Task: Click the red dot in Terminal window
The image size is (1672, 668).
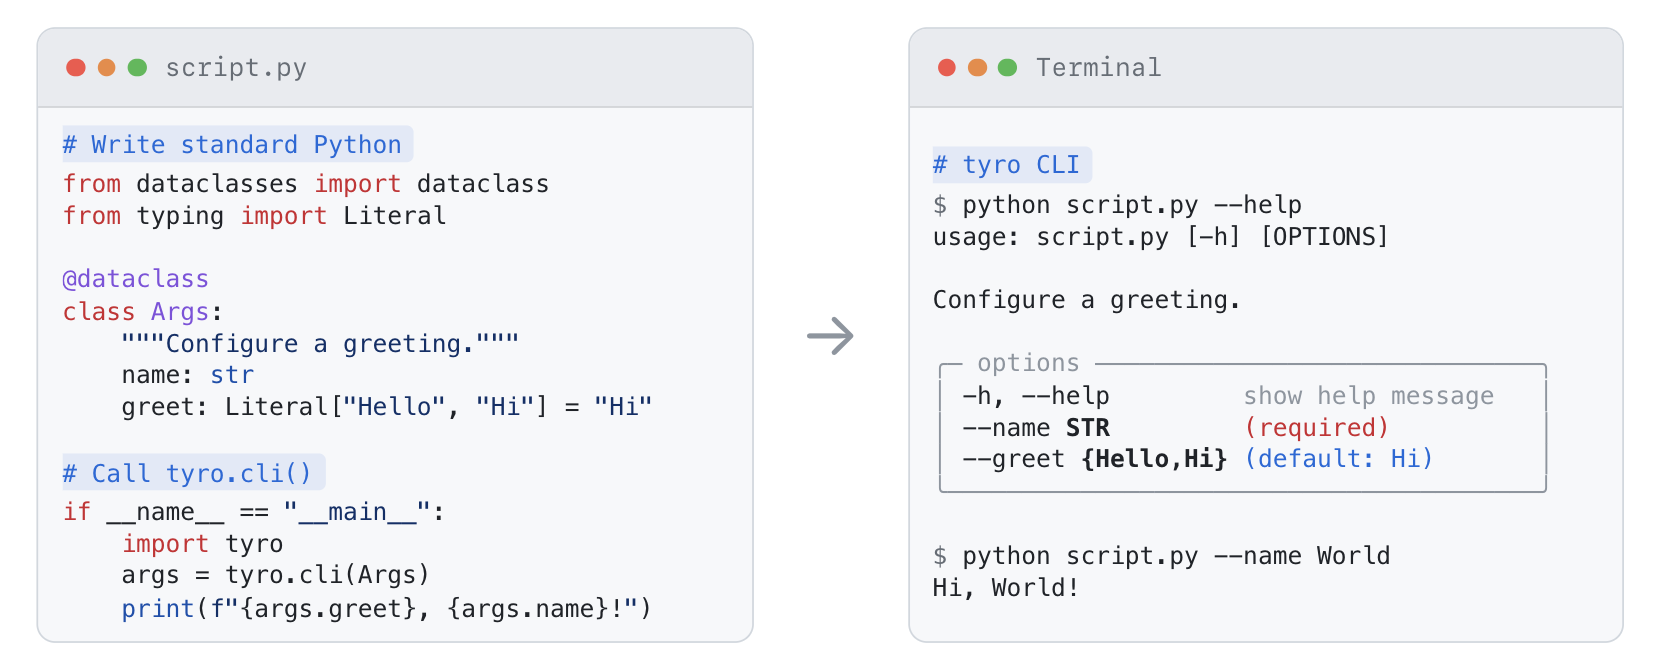Action: [947, 67]
